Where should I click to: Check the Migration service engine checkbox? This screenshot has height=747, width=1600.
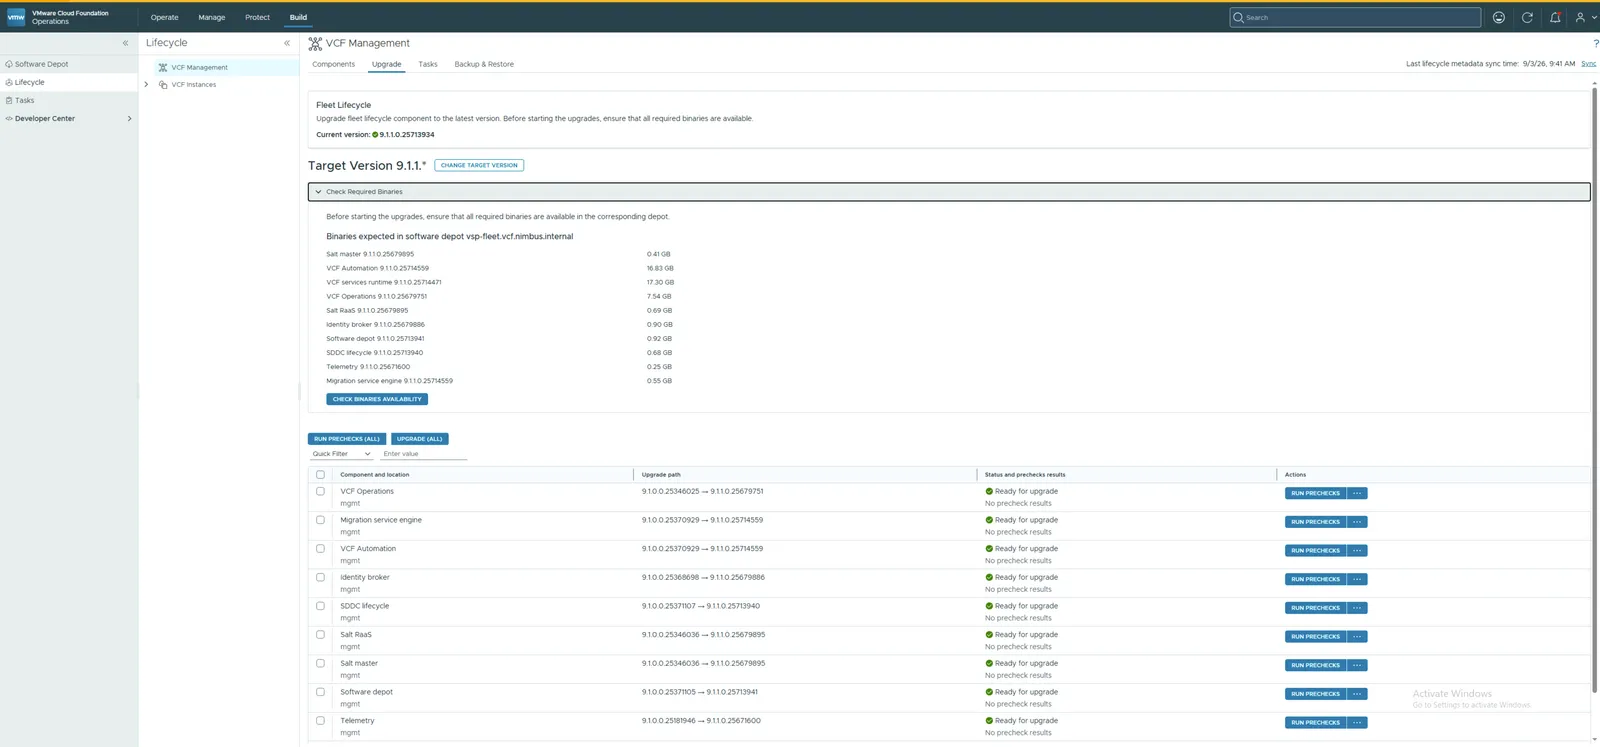(320, 520)
